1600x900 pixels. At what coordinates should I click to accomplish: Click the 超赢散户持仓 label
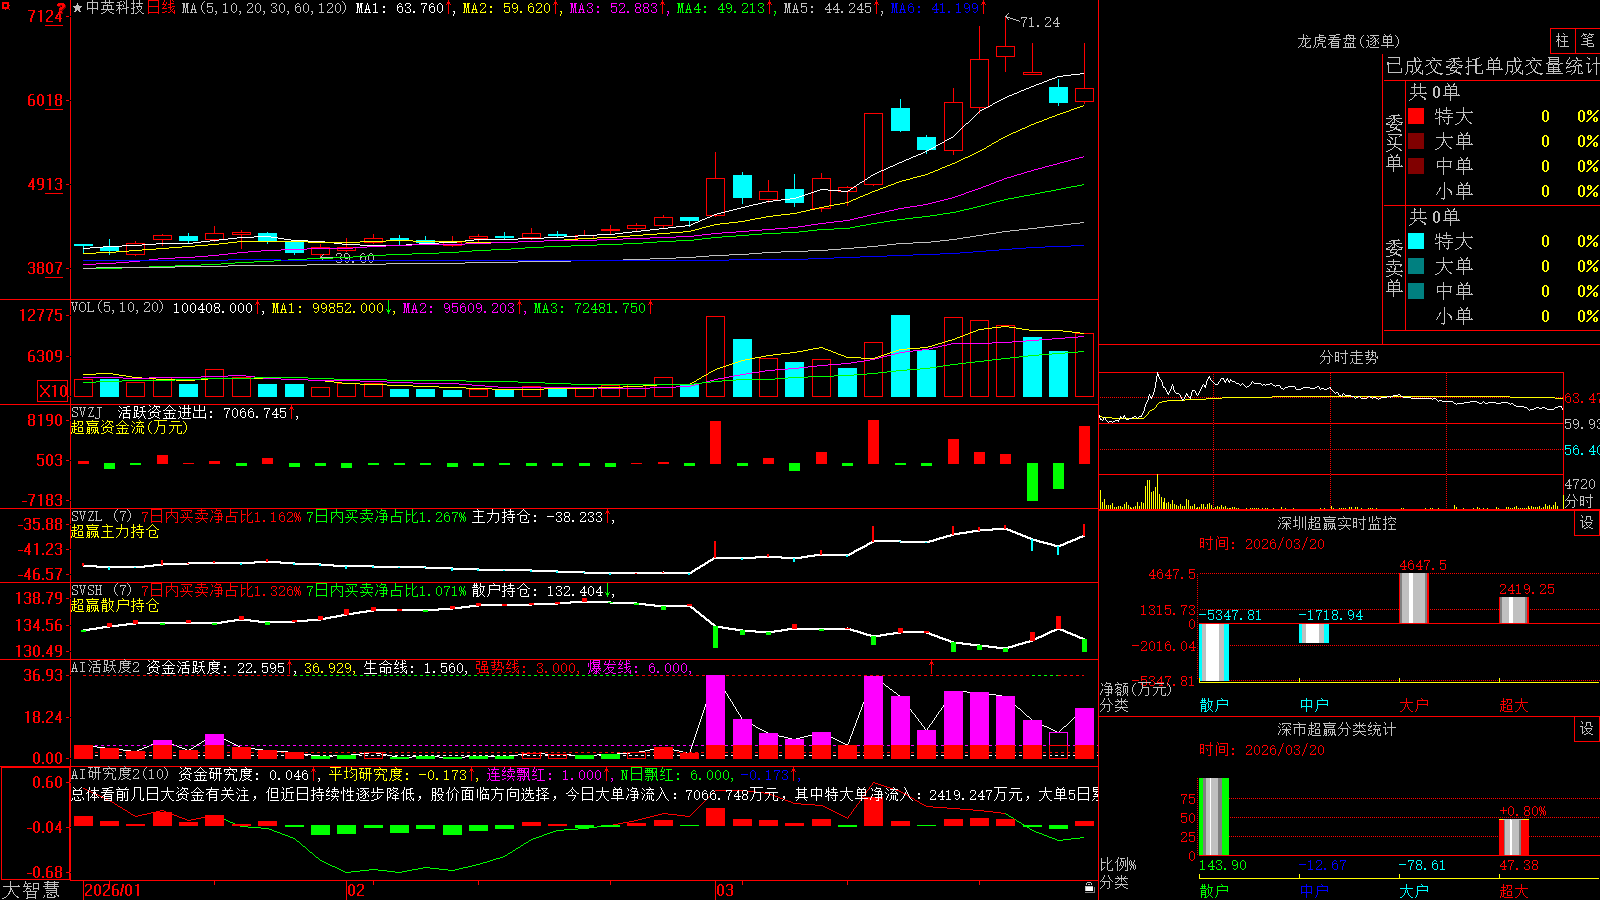point(115,605)
